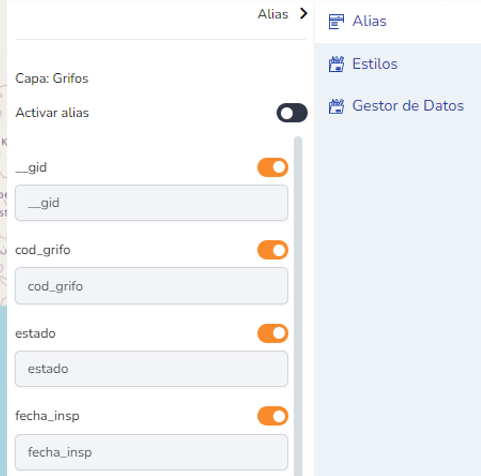
Task: Click the cod_grifo alias text box
Action: pos(151,286)
